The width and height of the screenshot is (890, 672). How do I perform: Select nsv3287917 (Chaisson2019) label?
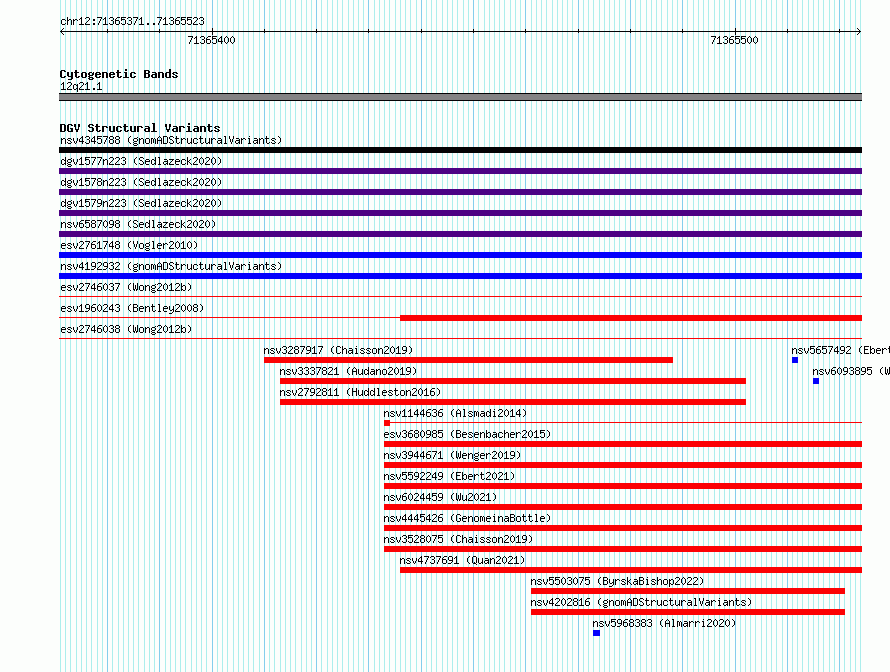[338, 350]
